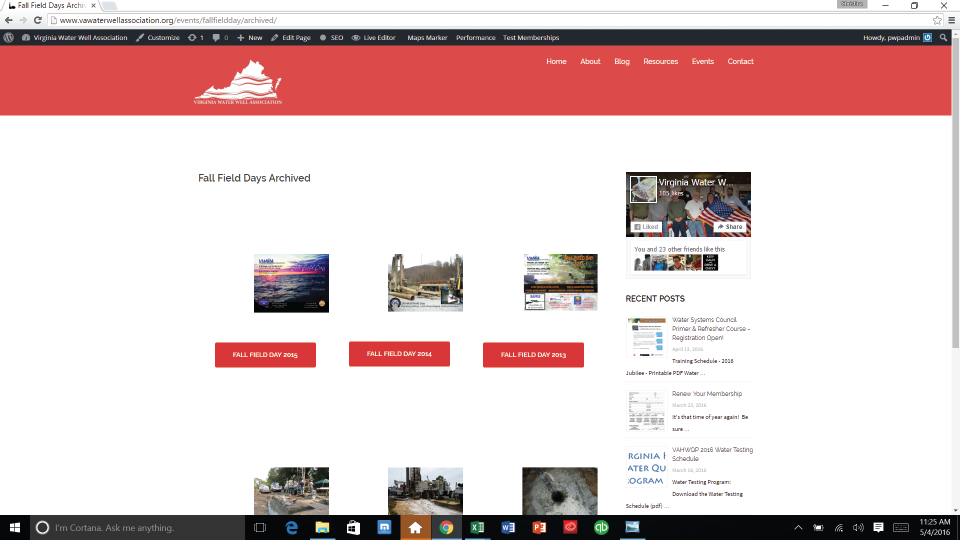Viewport: 961px width, 541px height.
Task: Open the Performance admin menu
Action: [476, 37]
